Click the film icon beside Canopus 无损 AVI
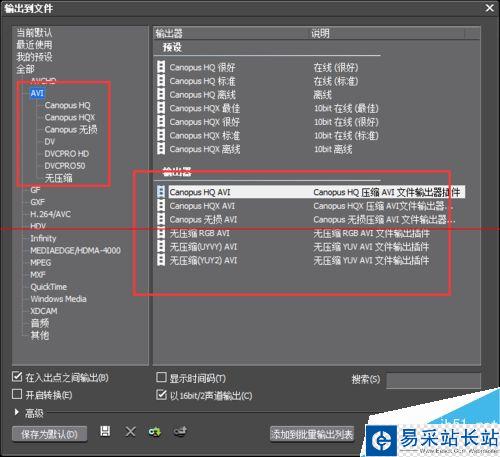Screen dimensions: 500x457 [x=161, y=219]
